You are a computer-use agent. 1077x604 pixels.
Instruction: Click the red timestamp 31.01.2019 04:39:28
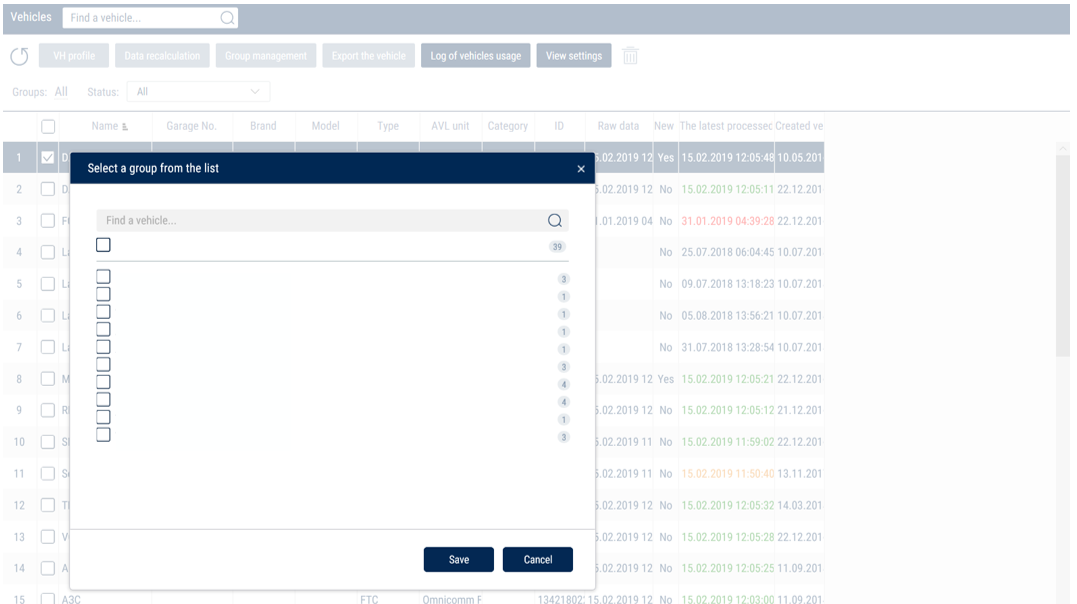point(727,221)
